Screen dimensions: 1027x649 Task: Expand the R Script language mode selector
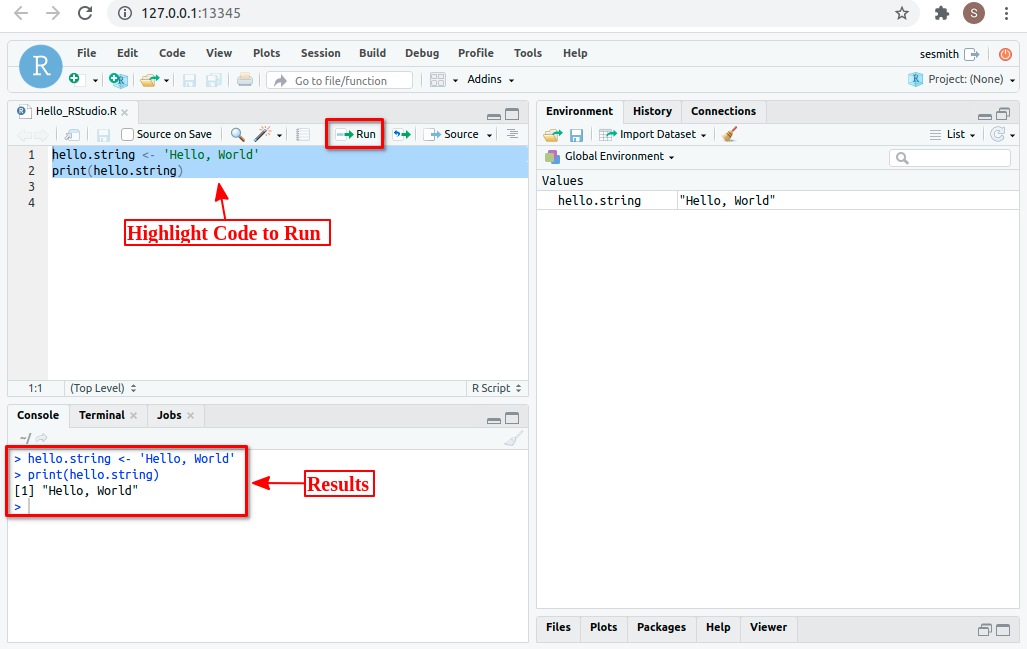[496, 388]
